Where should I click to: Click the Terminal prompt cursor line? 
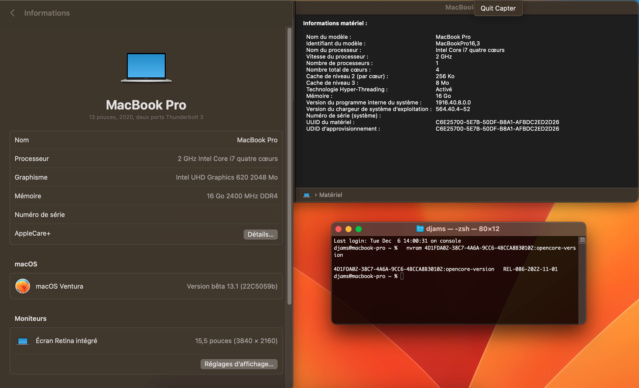point(369,276)
